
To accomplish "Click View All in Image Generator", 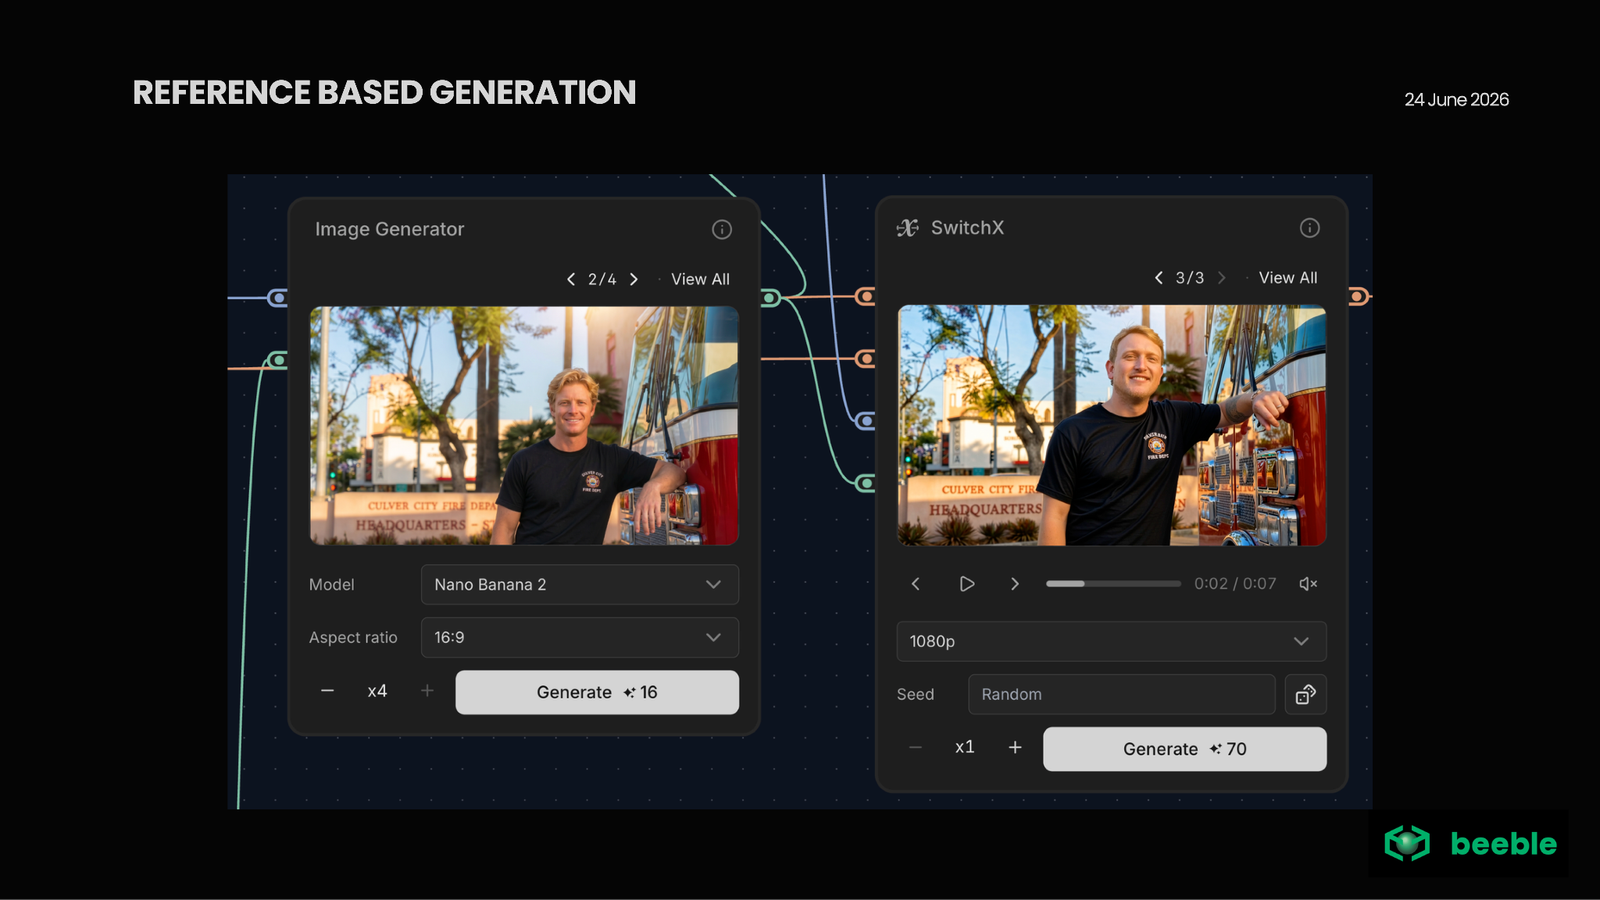I will click(700, 279).
